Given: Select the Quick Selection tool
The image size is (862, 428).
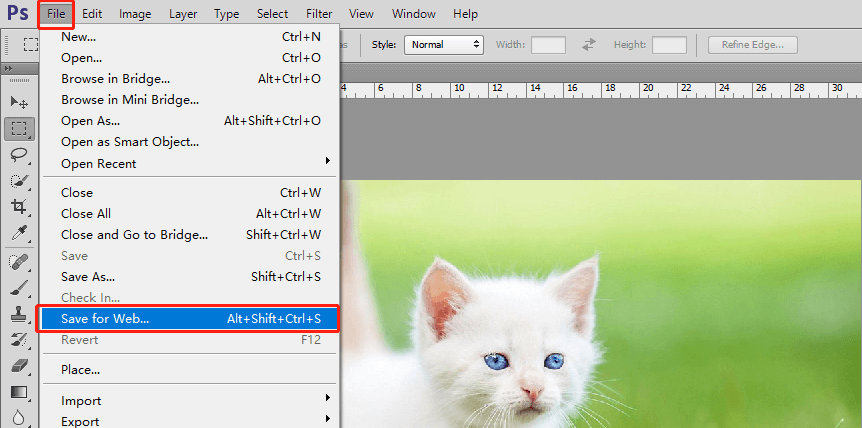Looking at the screenshot, I should 19,181.
